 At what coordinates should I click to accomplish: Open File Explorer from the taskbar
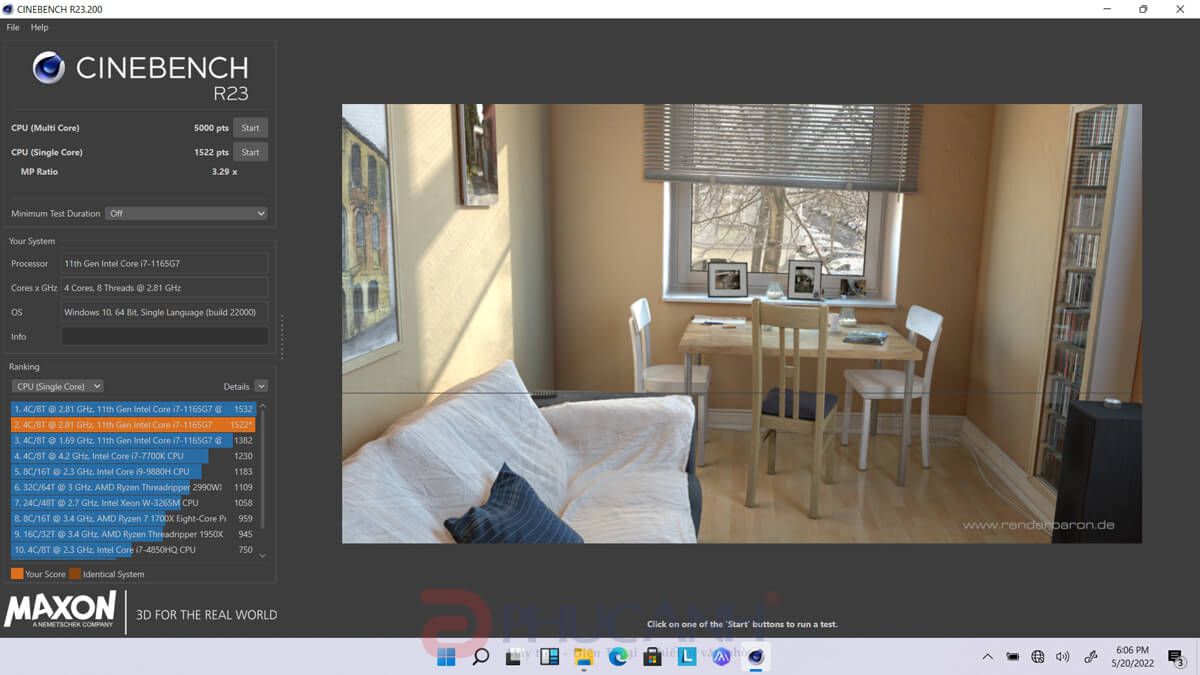coord(584,657)
